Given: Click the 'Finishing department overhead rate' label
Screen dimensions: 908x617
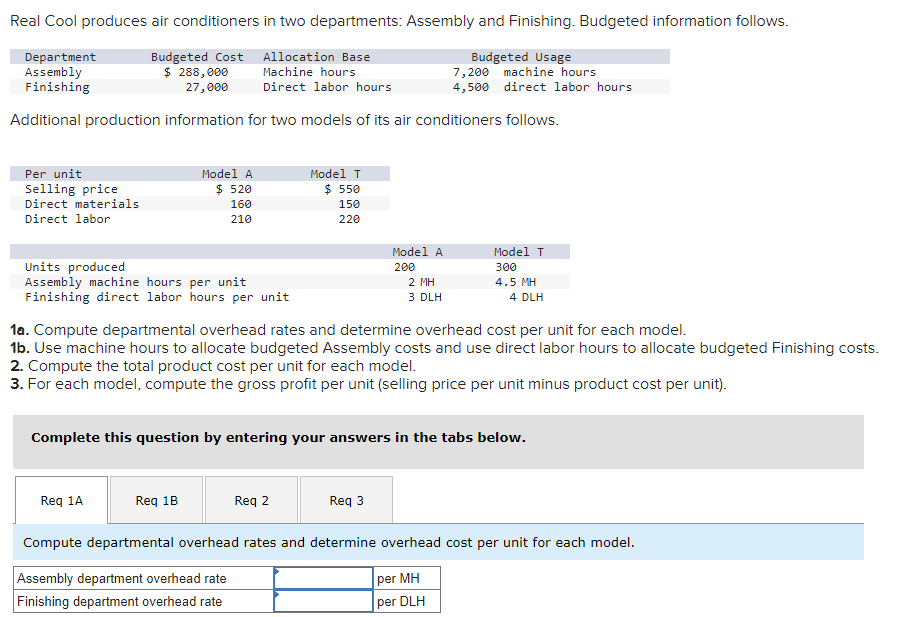Looking at the screenshot, I should click(119, 601).
